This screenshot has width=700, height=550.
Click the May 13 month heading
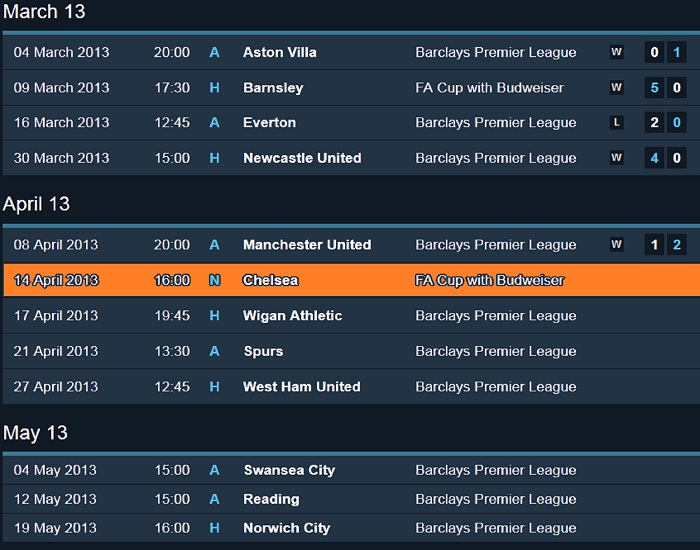coord(35,433)
